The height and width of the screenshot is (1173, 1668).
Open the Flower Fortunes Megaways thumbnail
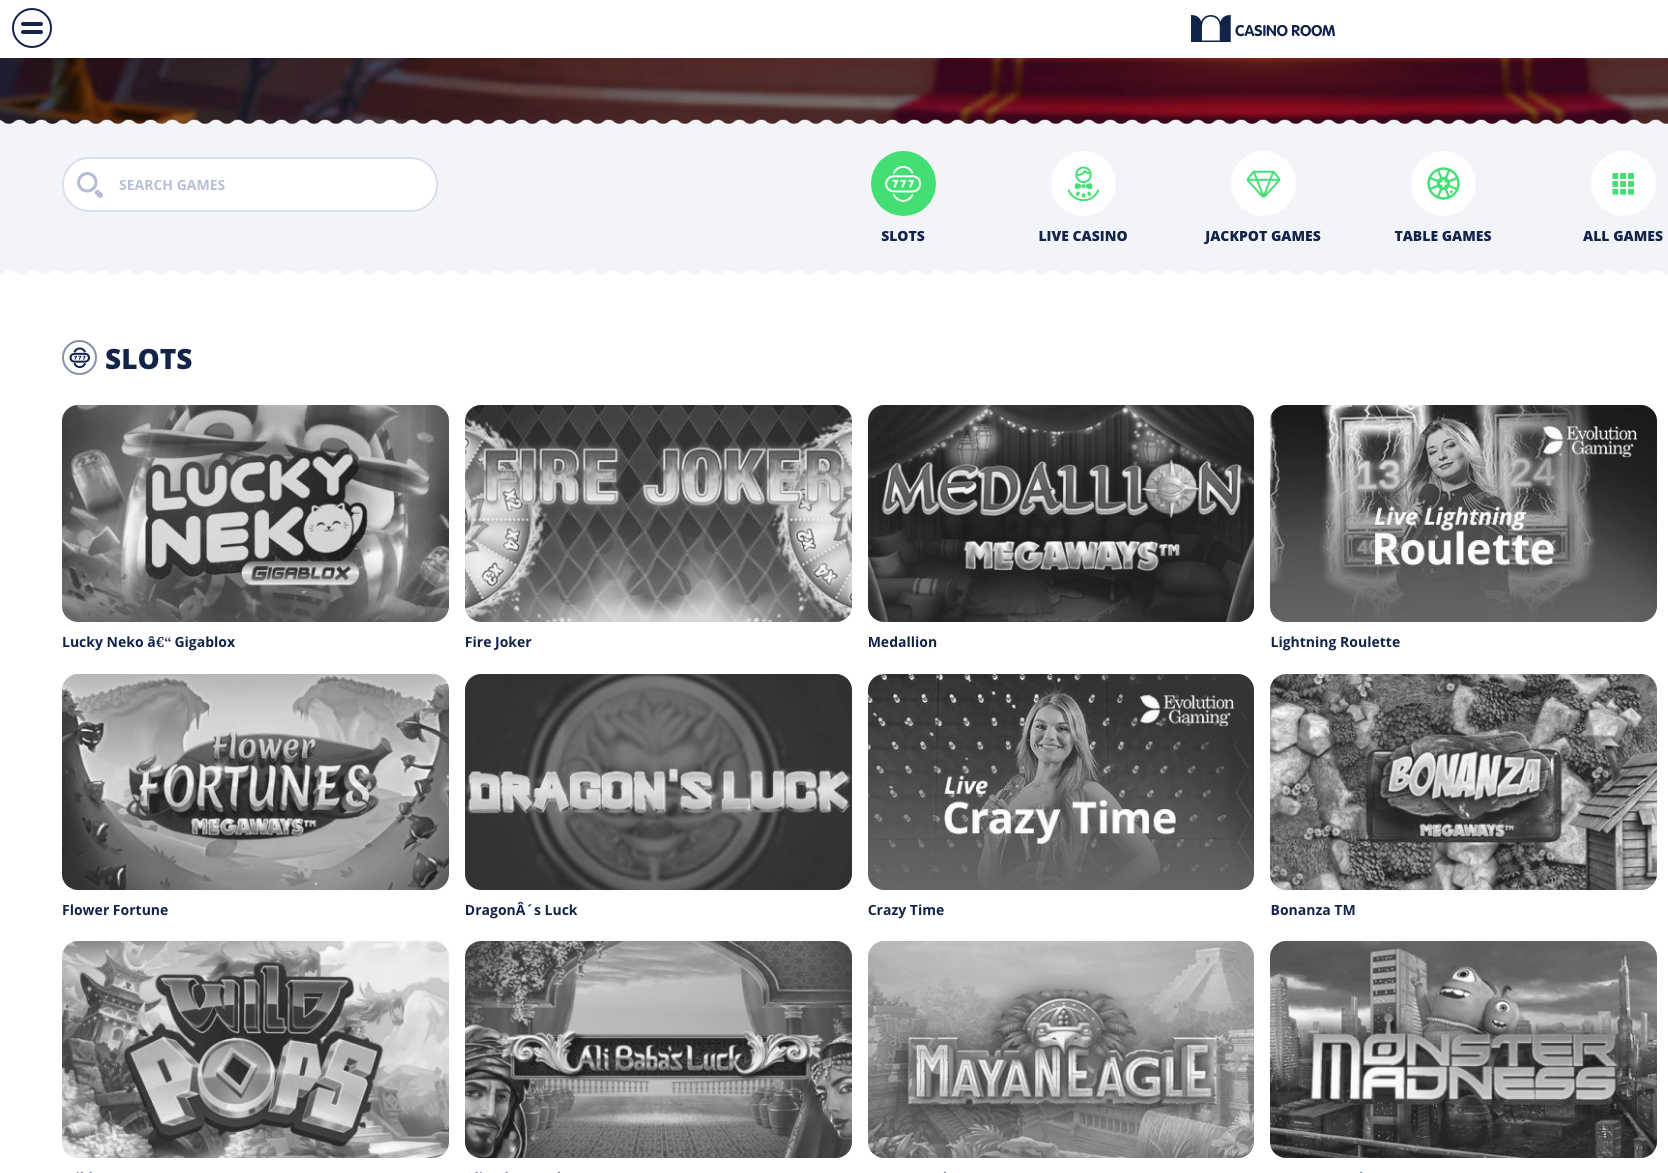coord(255,782)
